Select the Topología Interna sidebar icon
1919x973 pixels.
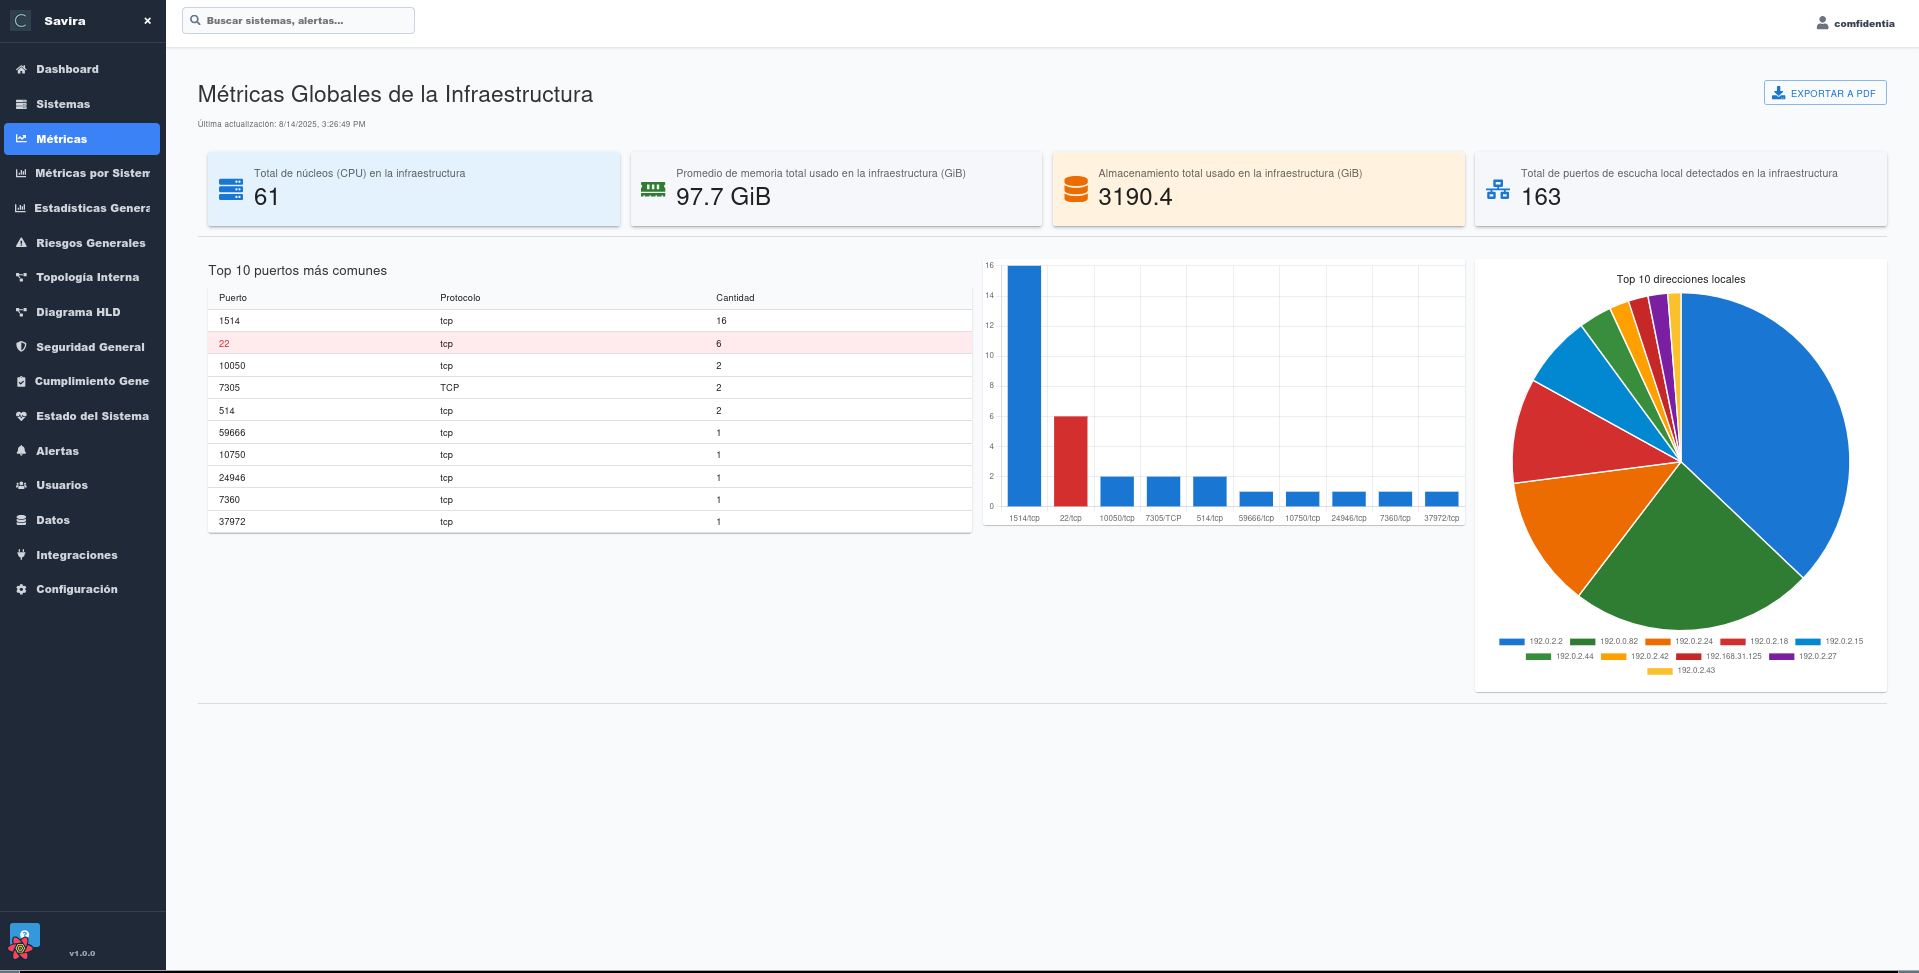tap(20, 277)
